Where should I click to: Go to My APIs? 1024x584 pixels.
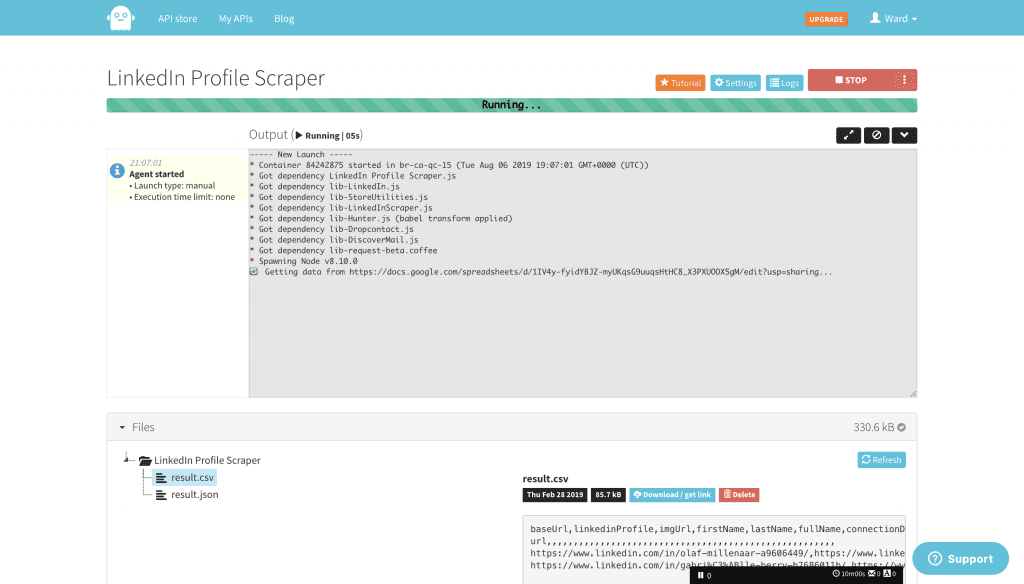click(236, 18)
